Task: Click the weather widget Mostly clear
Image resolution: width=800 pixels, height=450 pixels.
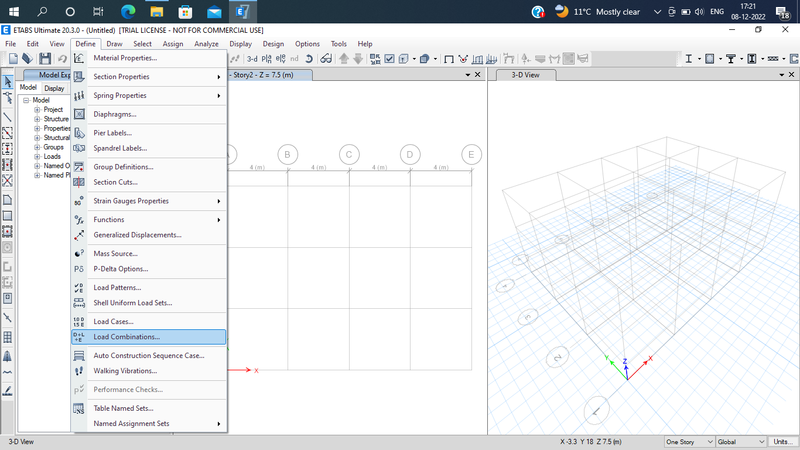Action: pos(597,11)
